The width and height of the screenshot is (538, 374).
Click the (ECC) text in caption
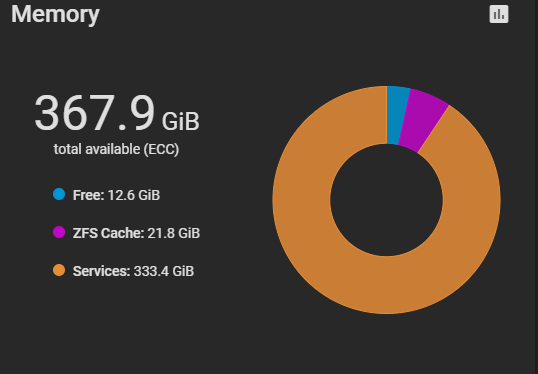[161, 150]
